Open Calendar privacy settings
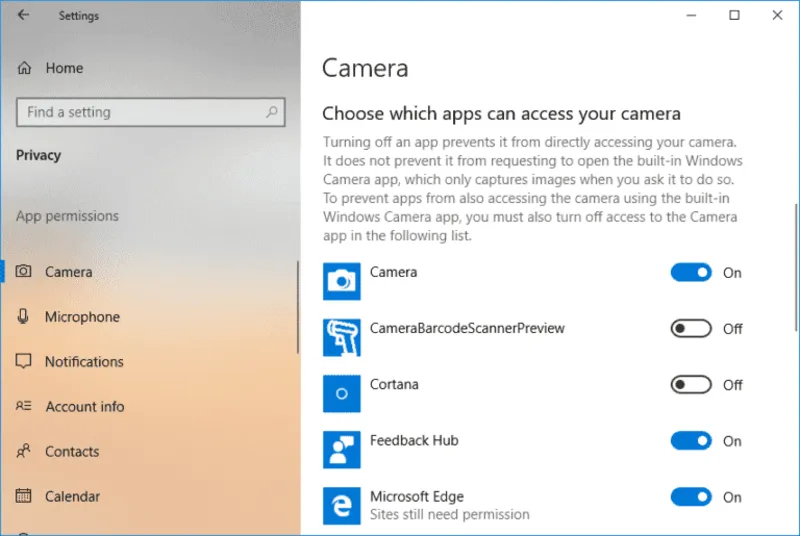Viewport: 800px width, 536px height. click(x=72, y=497)
